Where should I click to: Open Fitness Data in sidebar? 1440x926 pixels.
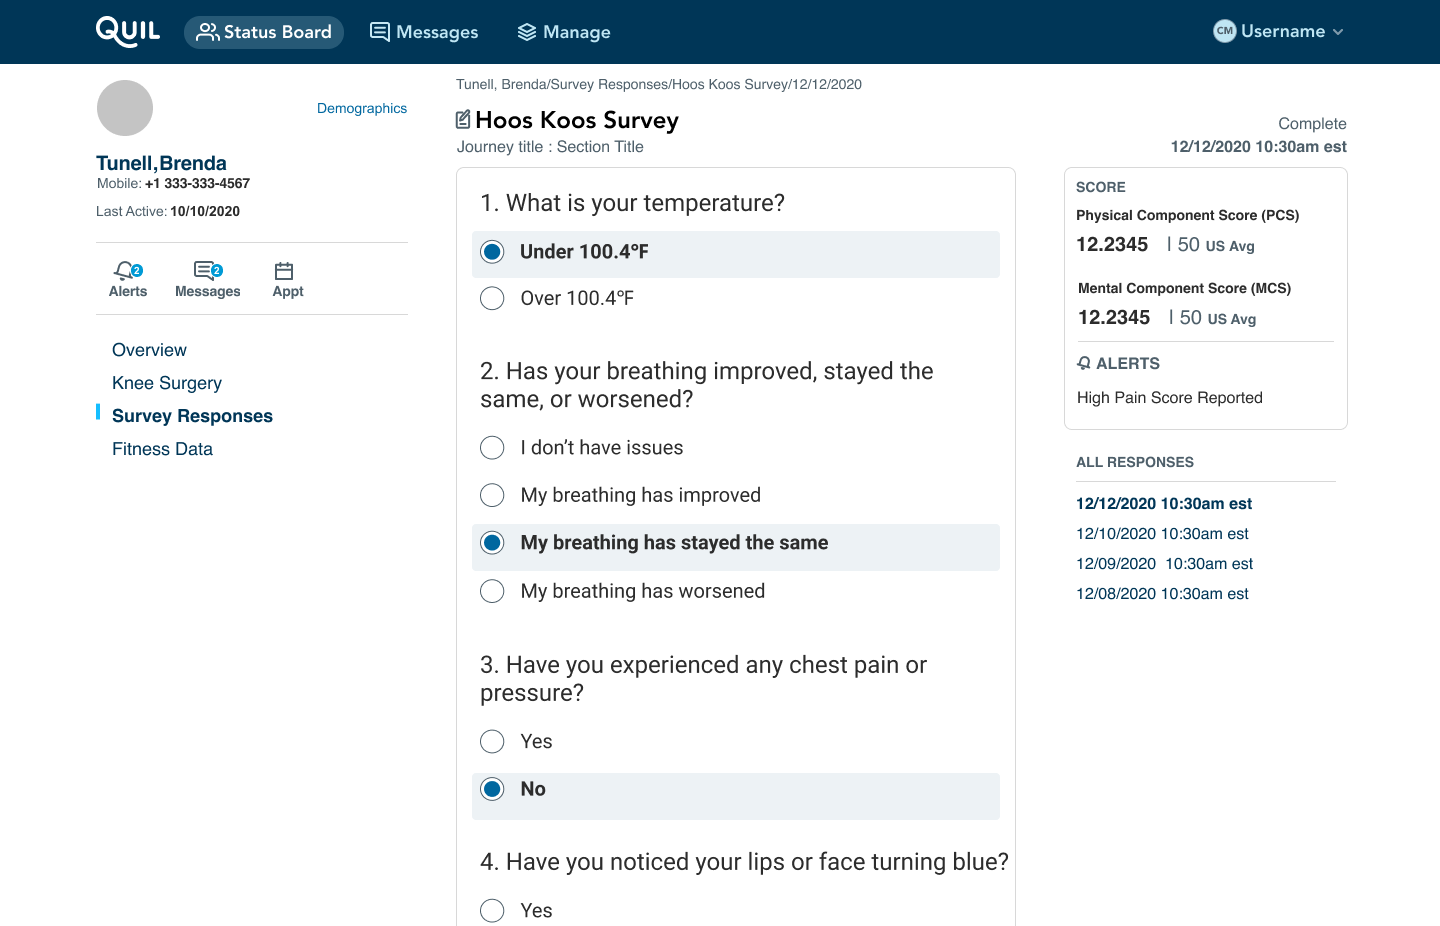pos(162,449)
